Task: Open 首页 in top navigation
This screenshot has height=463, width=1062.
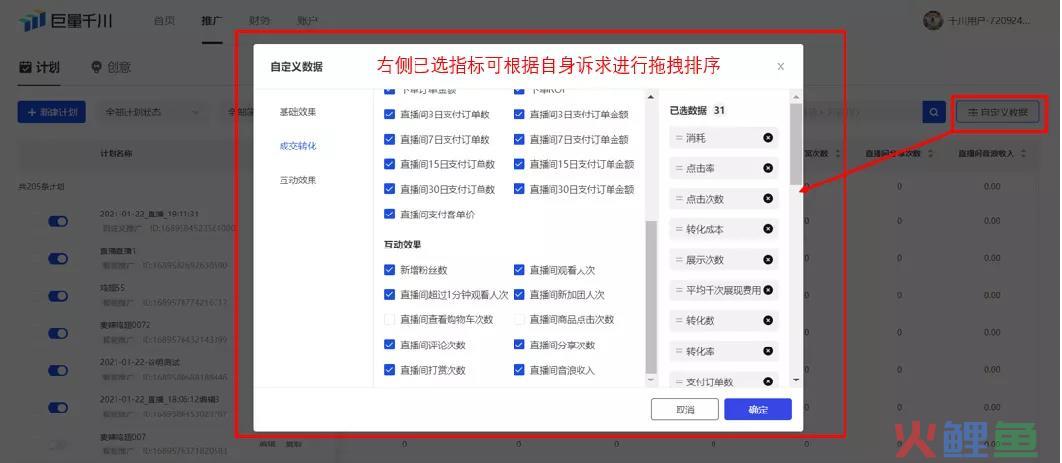Action: coord(165,21)
